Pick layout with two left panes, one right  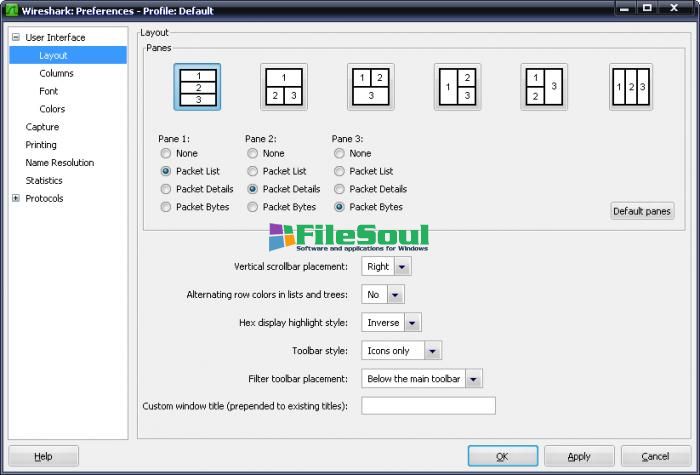pyautogui.click(x=544, y=87)
